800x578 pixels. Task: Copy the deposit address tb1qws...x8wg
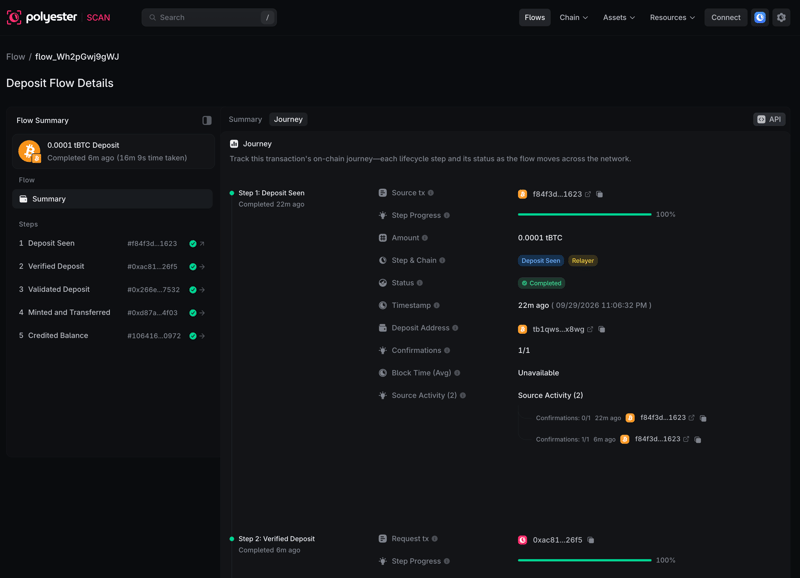coord(602,329)
